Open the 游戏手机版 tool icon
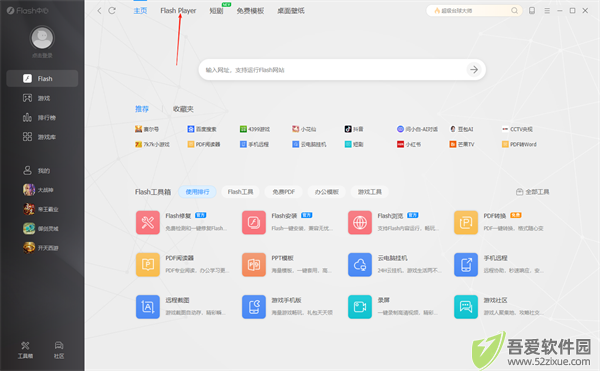Image resolution: width=600 pixels, height=371 pixels. pos(254,306)
